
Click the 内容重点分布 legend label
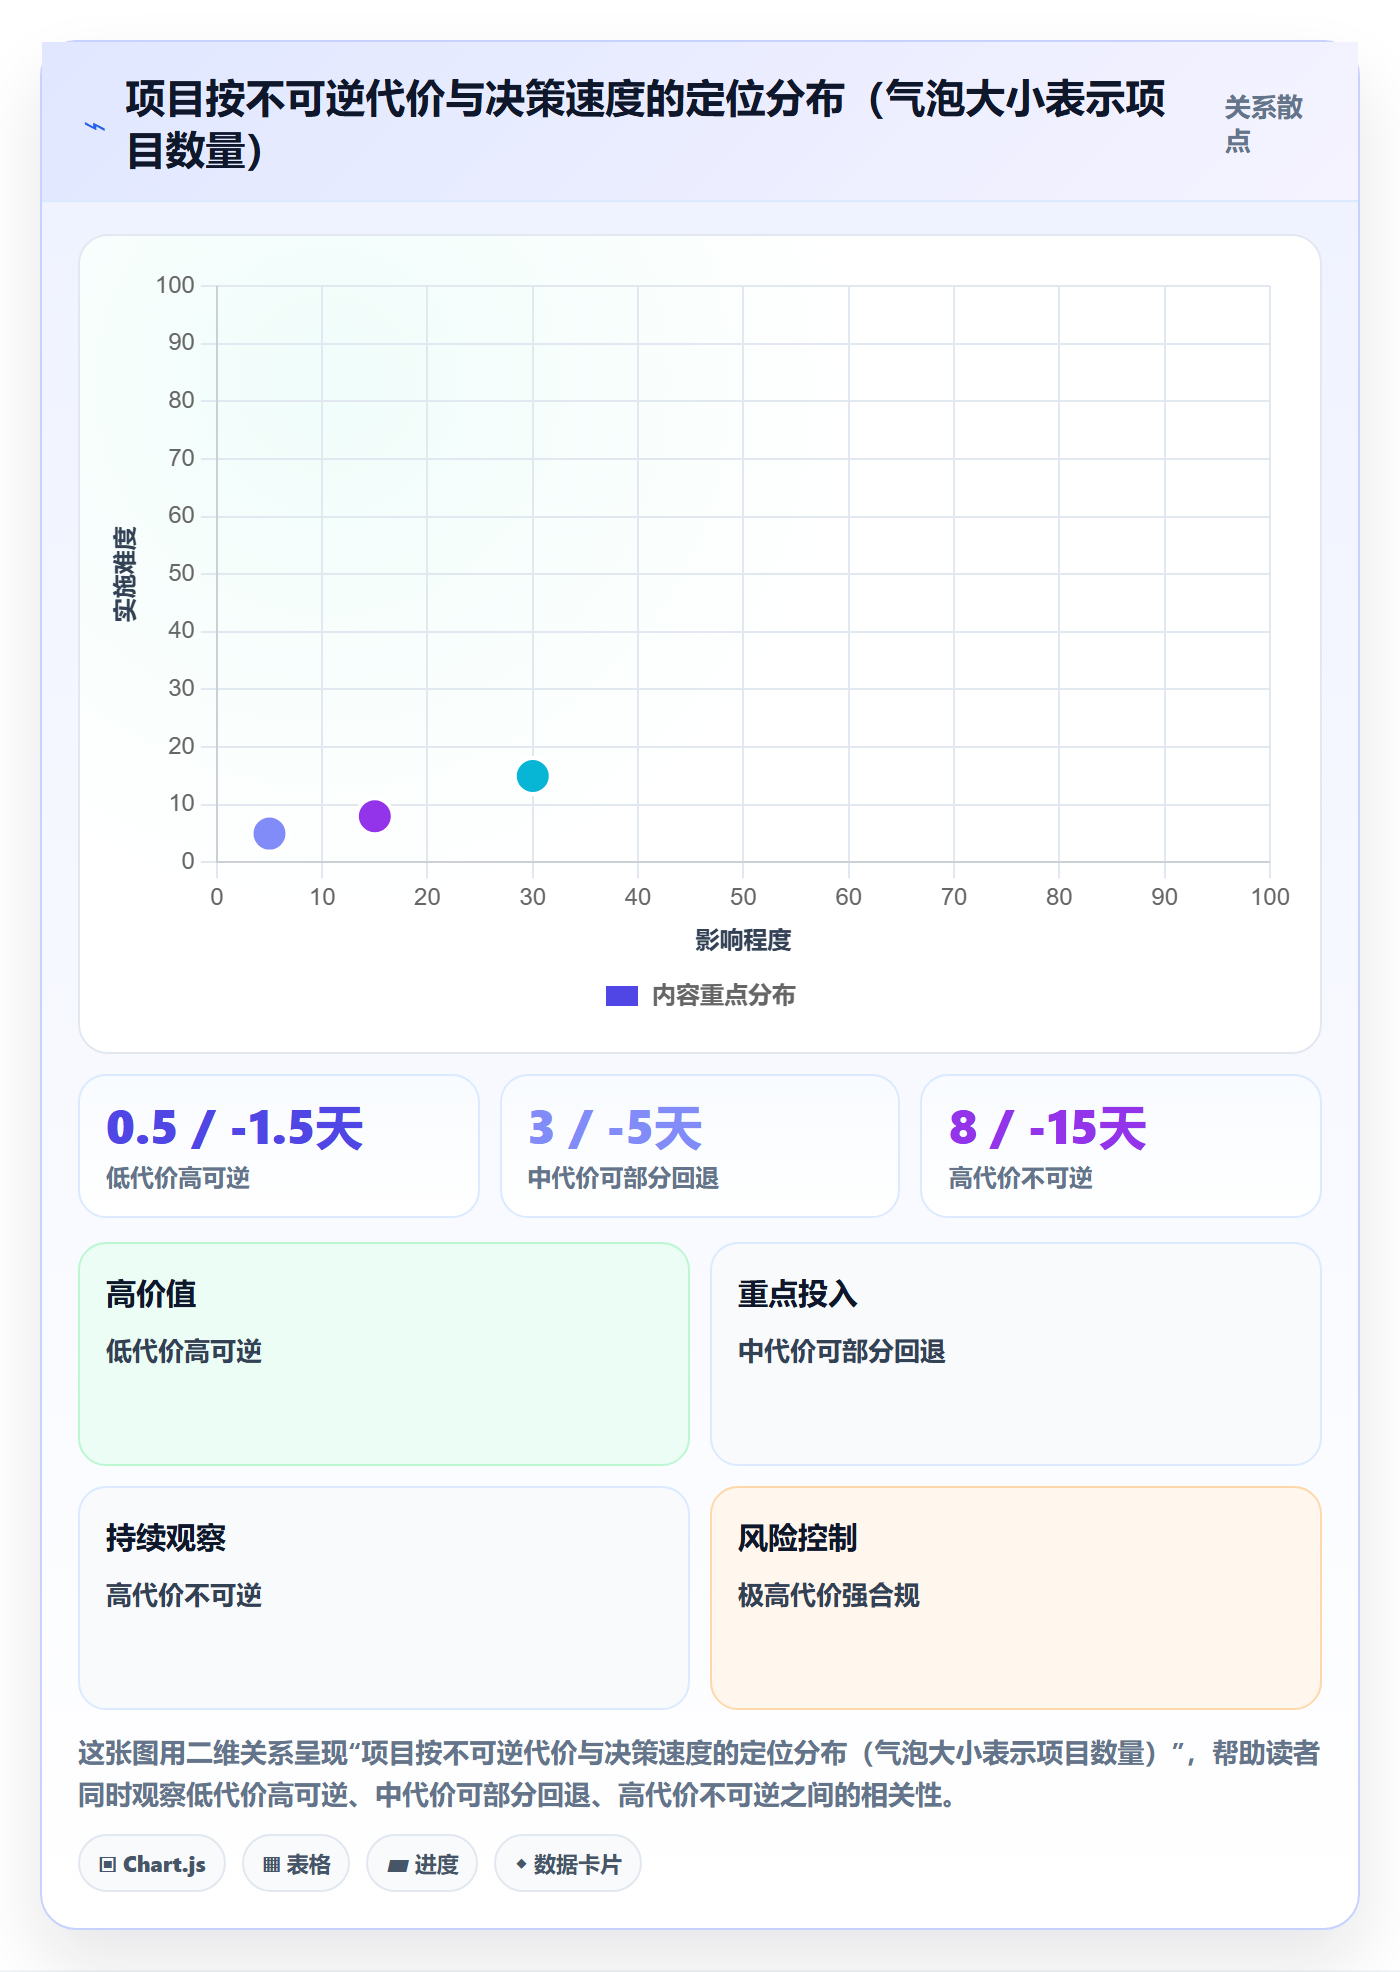pos(724,995)
